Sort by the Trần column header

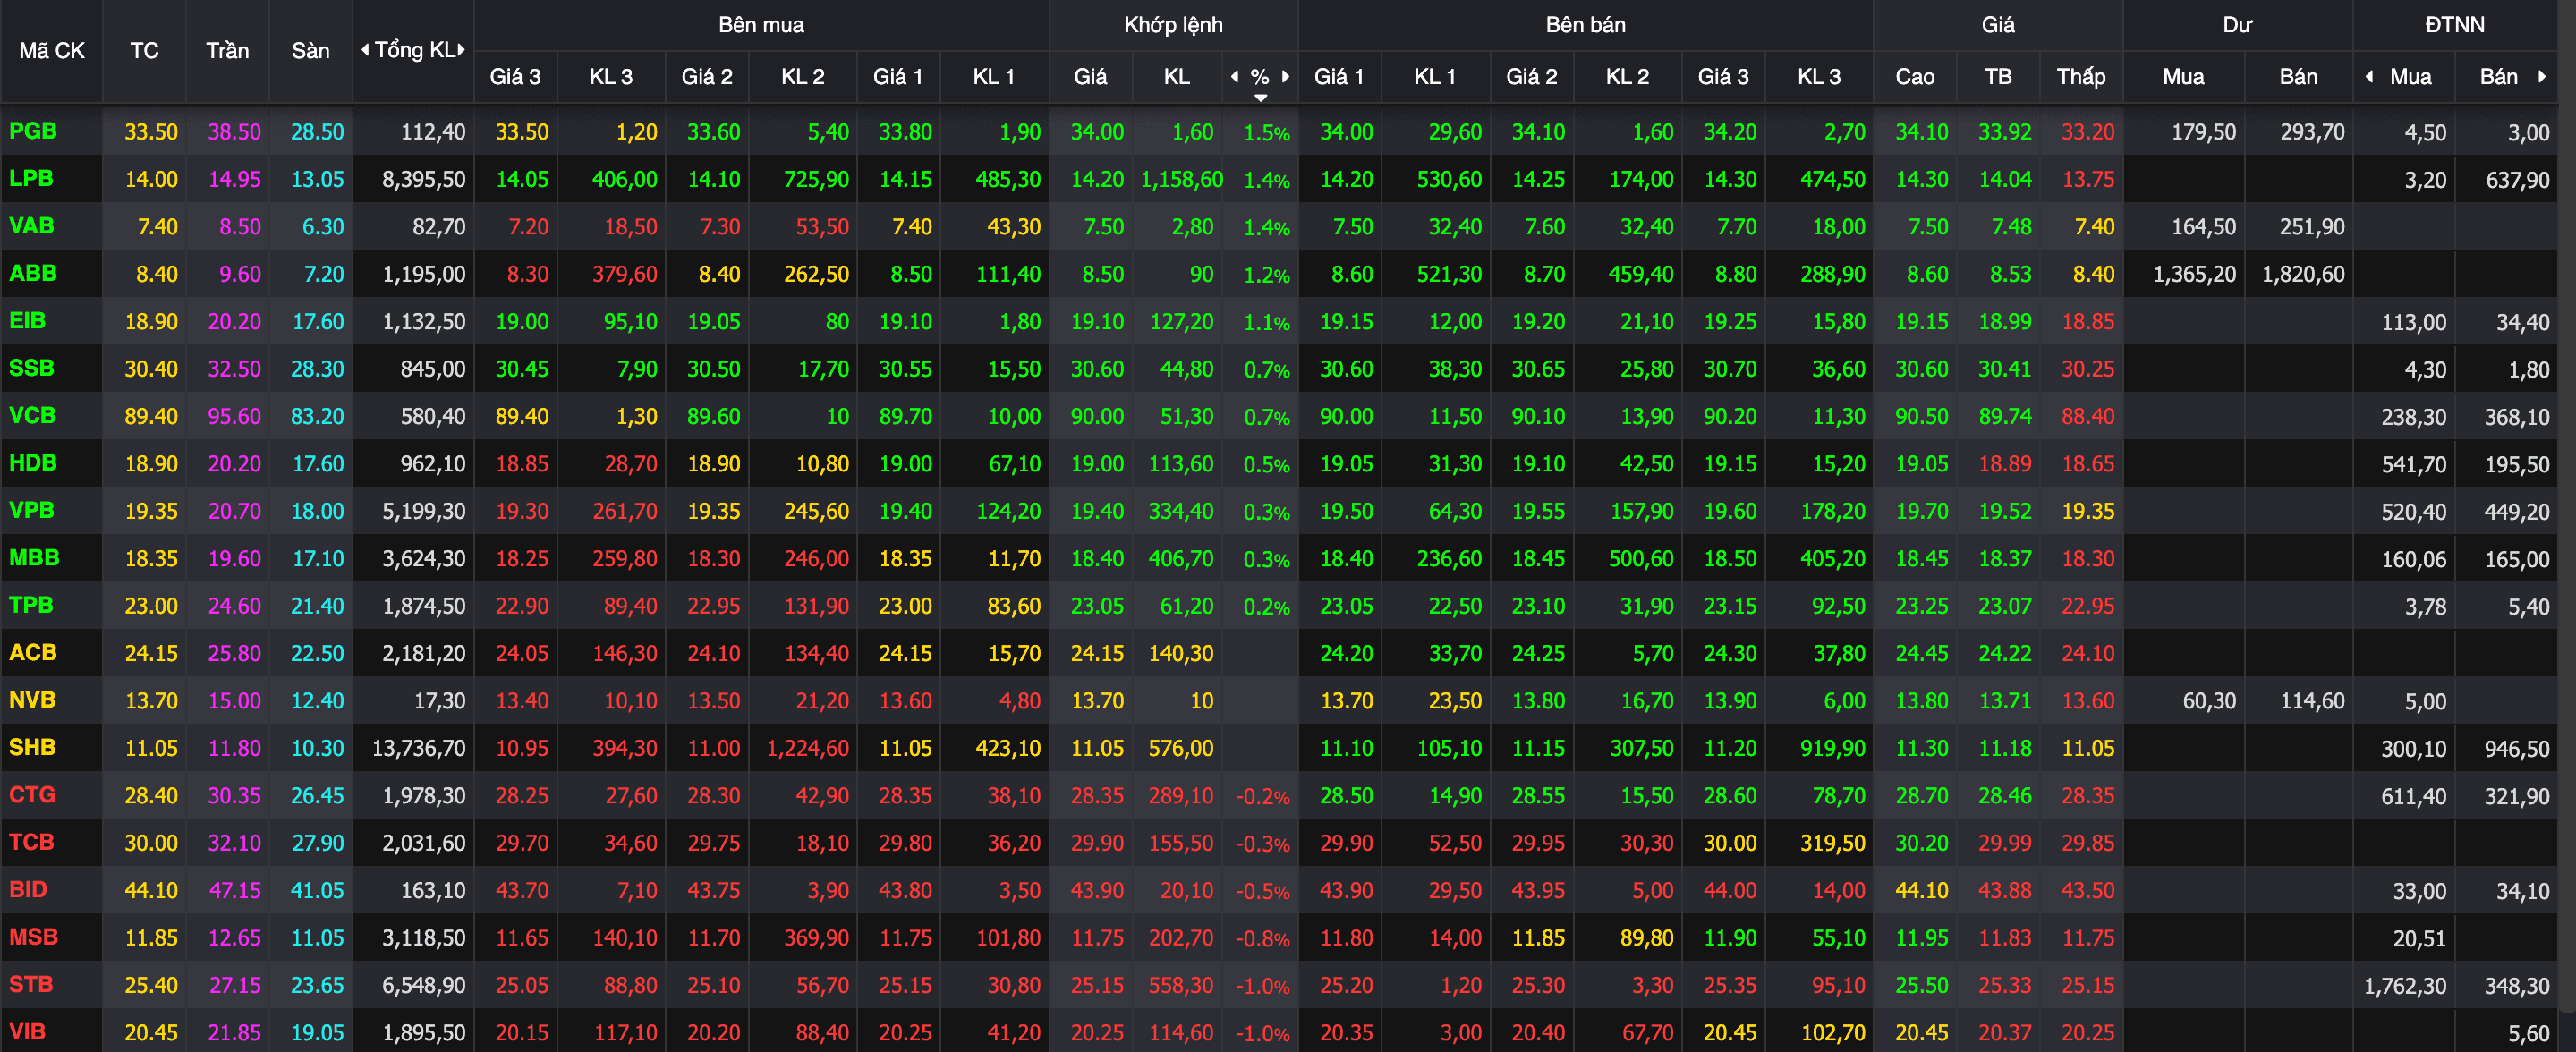coord(227,50)
